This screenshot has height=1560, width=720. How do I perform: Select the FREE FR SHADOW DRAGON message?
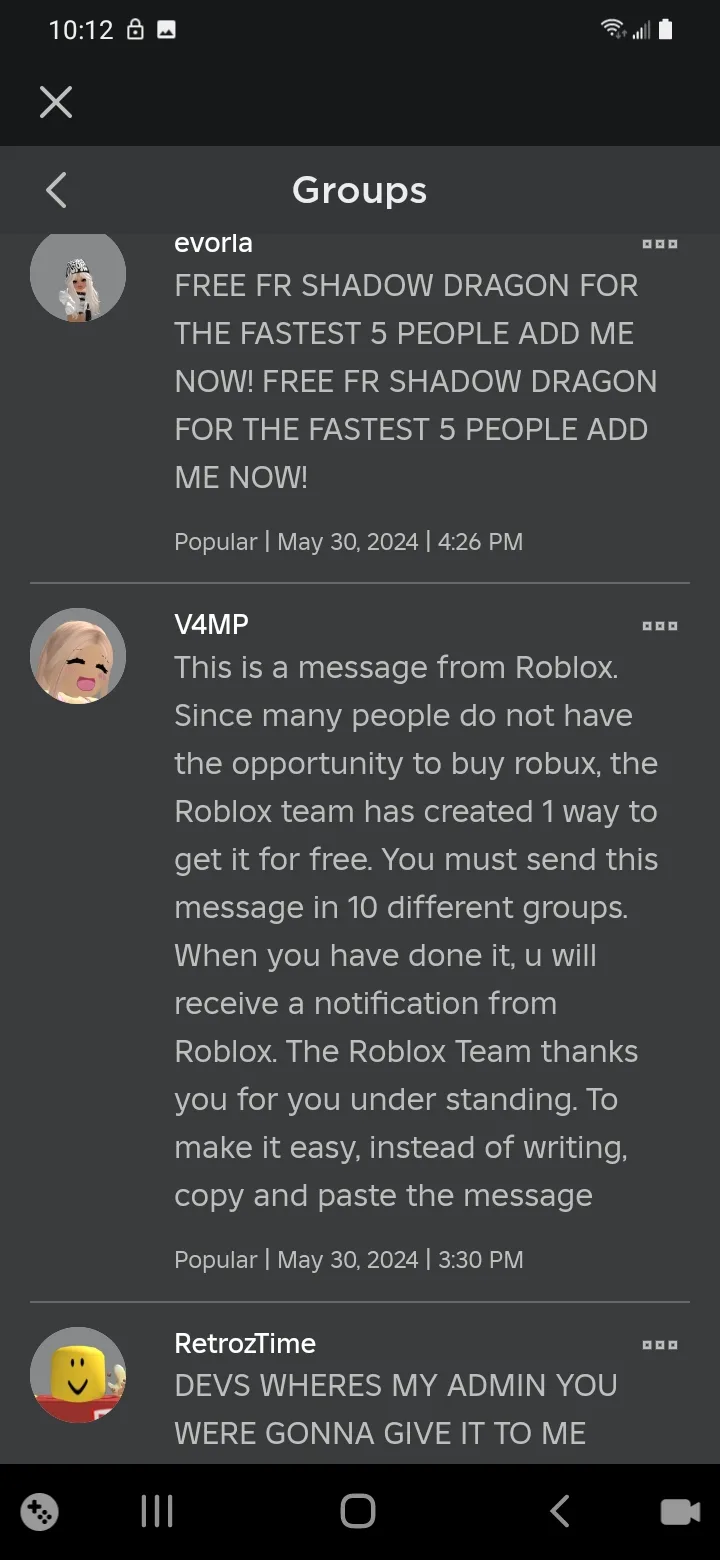(x=416, y=381)
